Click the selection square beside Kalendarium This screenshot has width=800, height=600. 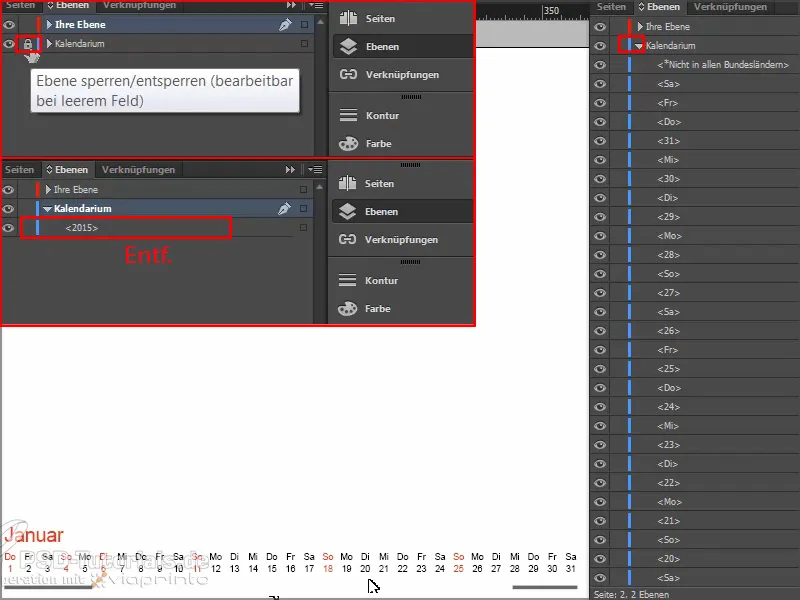307,43
